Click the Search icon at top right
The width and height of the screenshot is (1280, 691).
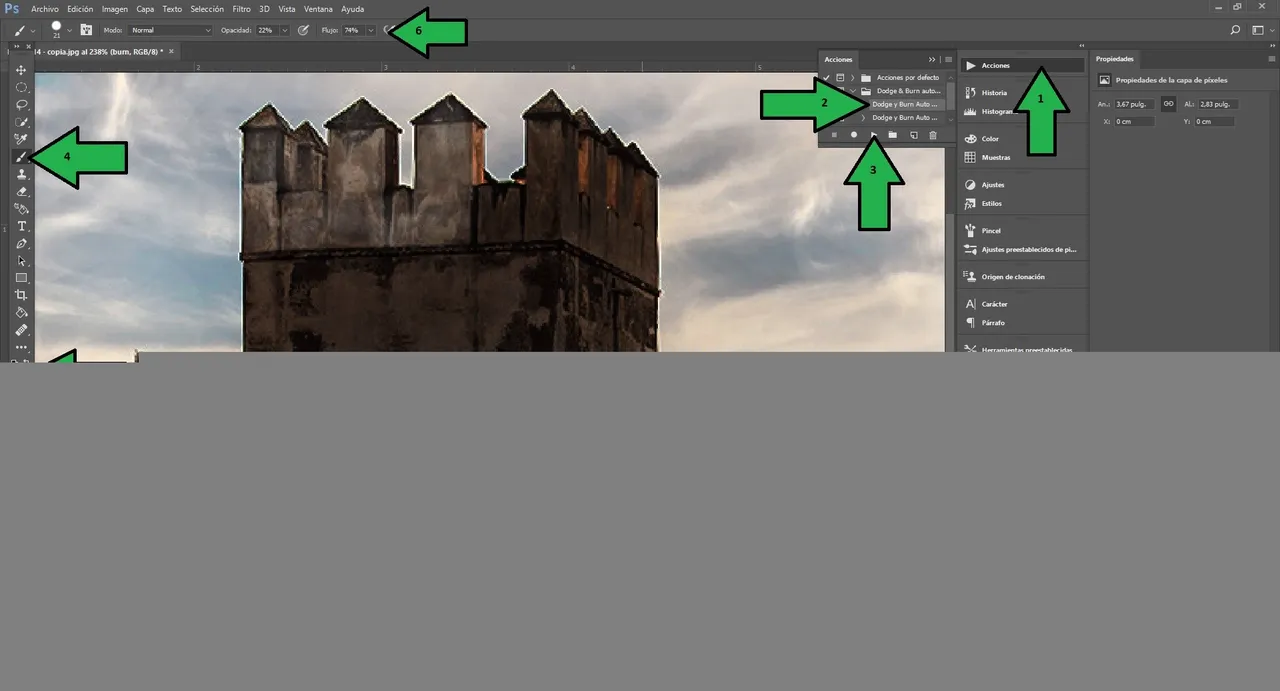coord(1235,30)
